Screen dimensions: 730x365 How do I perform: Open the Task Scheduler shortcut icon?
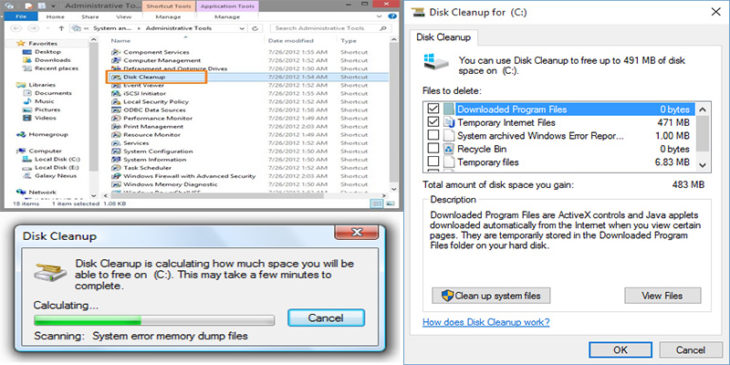click(x=116, y=168)
